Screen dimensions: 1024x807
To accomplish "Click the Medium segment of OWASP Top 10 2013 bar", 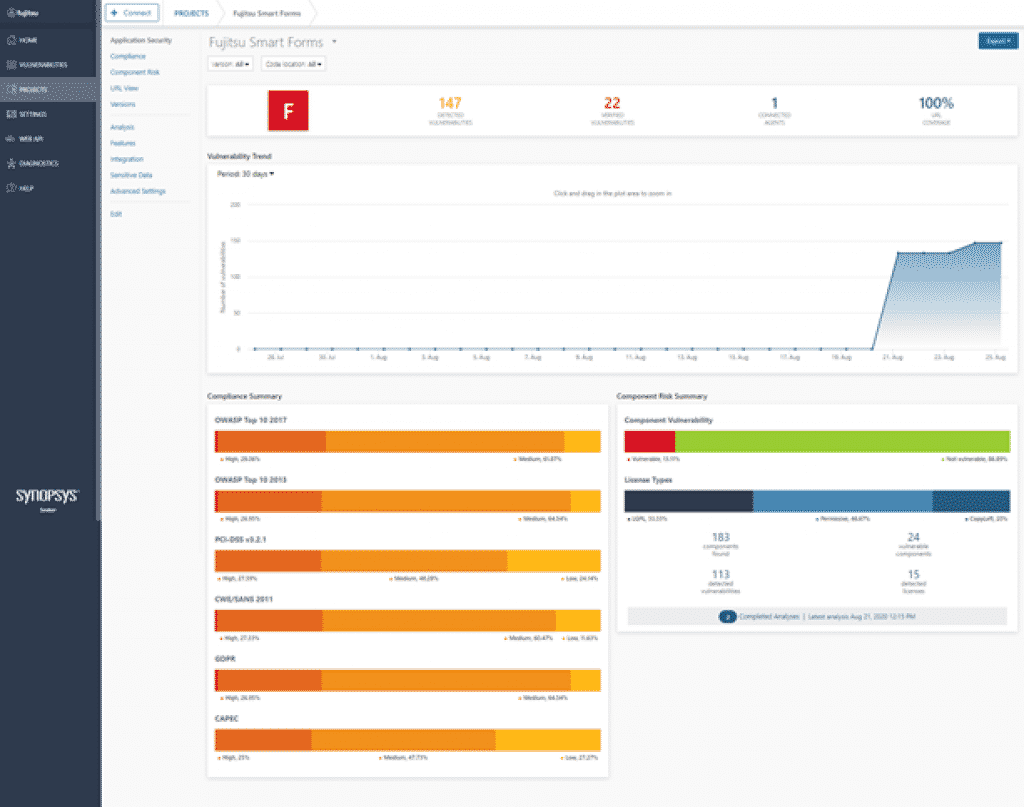I will (x=446, y=501).
